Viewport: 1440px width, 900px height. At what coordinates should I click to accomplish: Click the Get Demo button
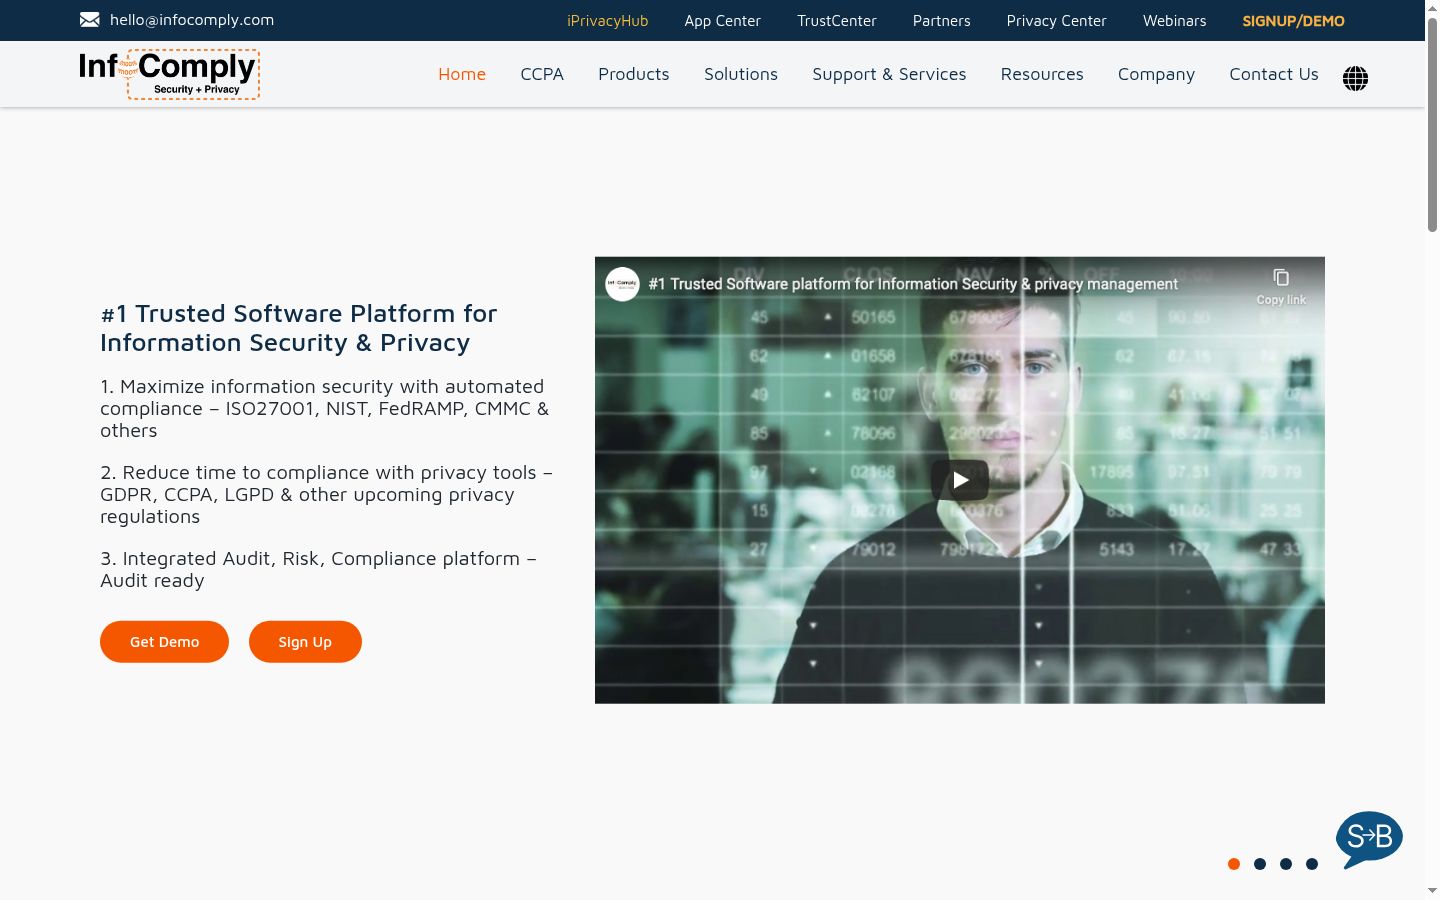(x=164, y=642)
